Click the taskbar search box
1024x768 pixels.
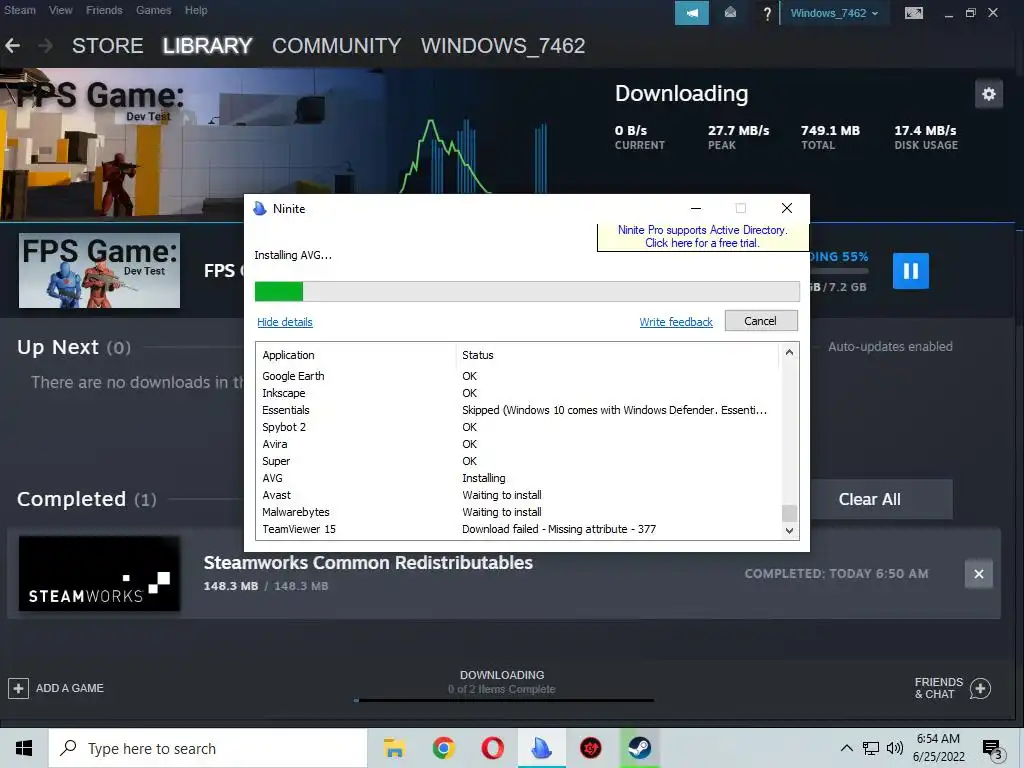(x=208, y=748)
